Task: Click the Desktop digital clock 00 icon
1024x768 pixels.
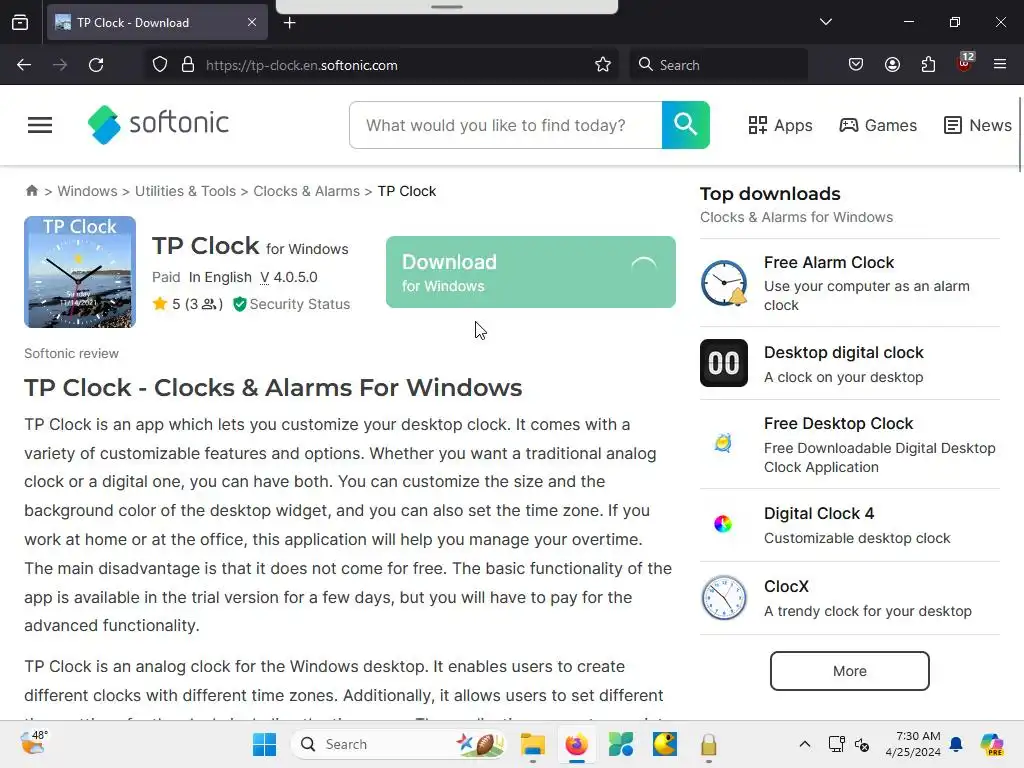Action: click(724, 363)
